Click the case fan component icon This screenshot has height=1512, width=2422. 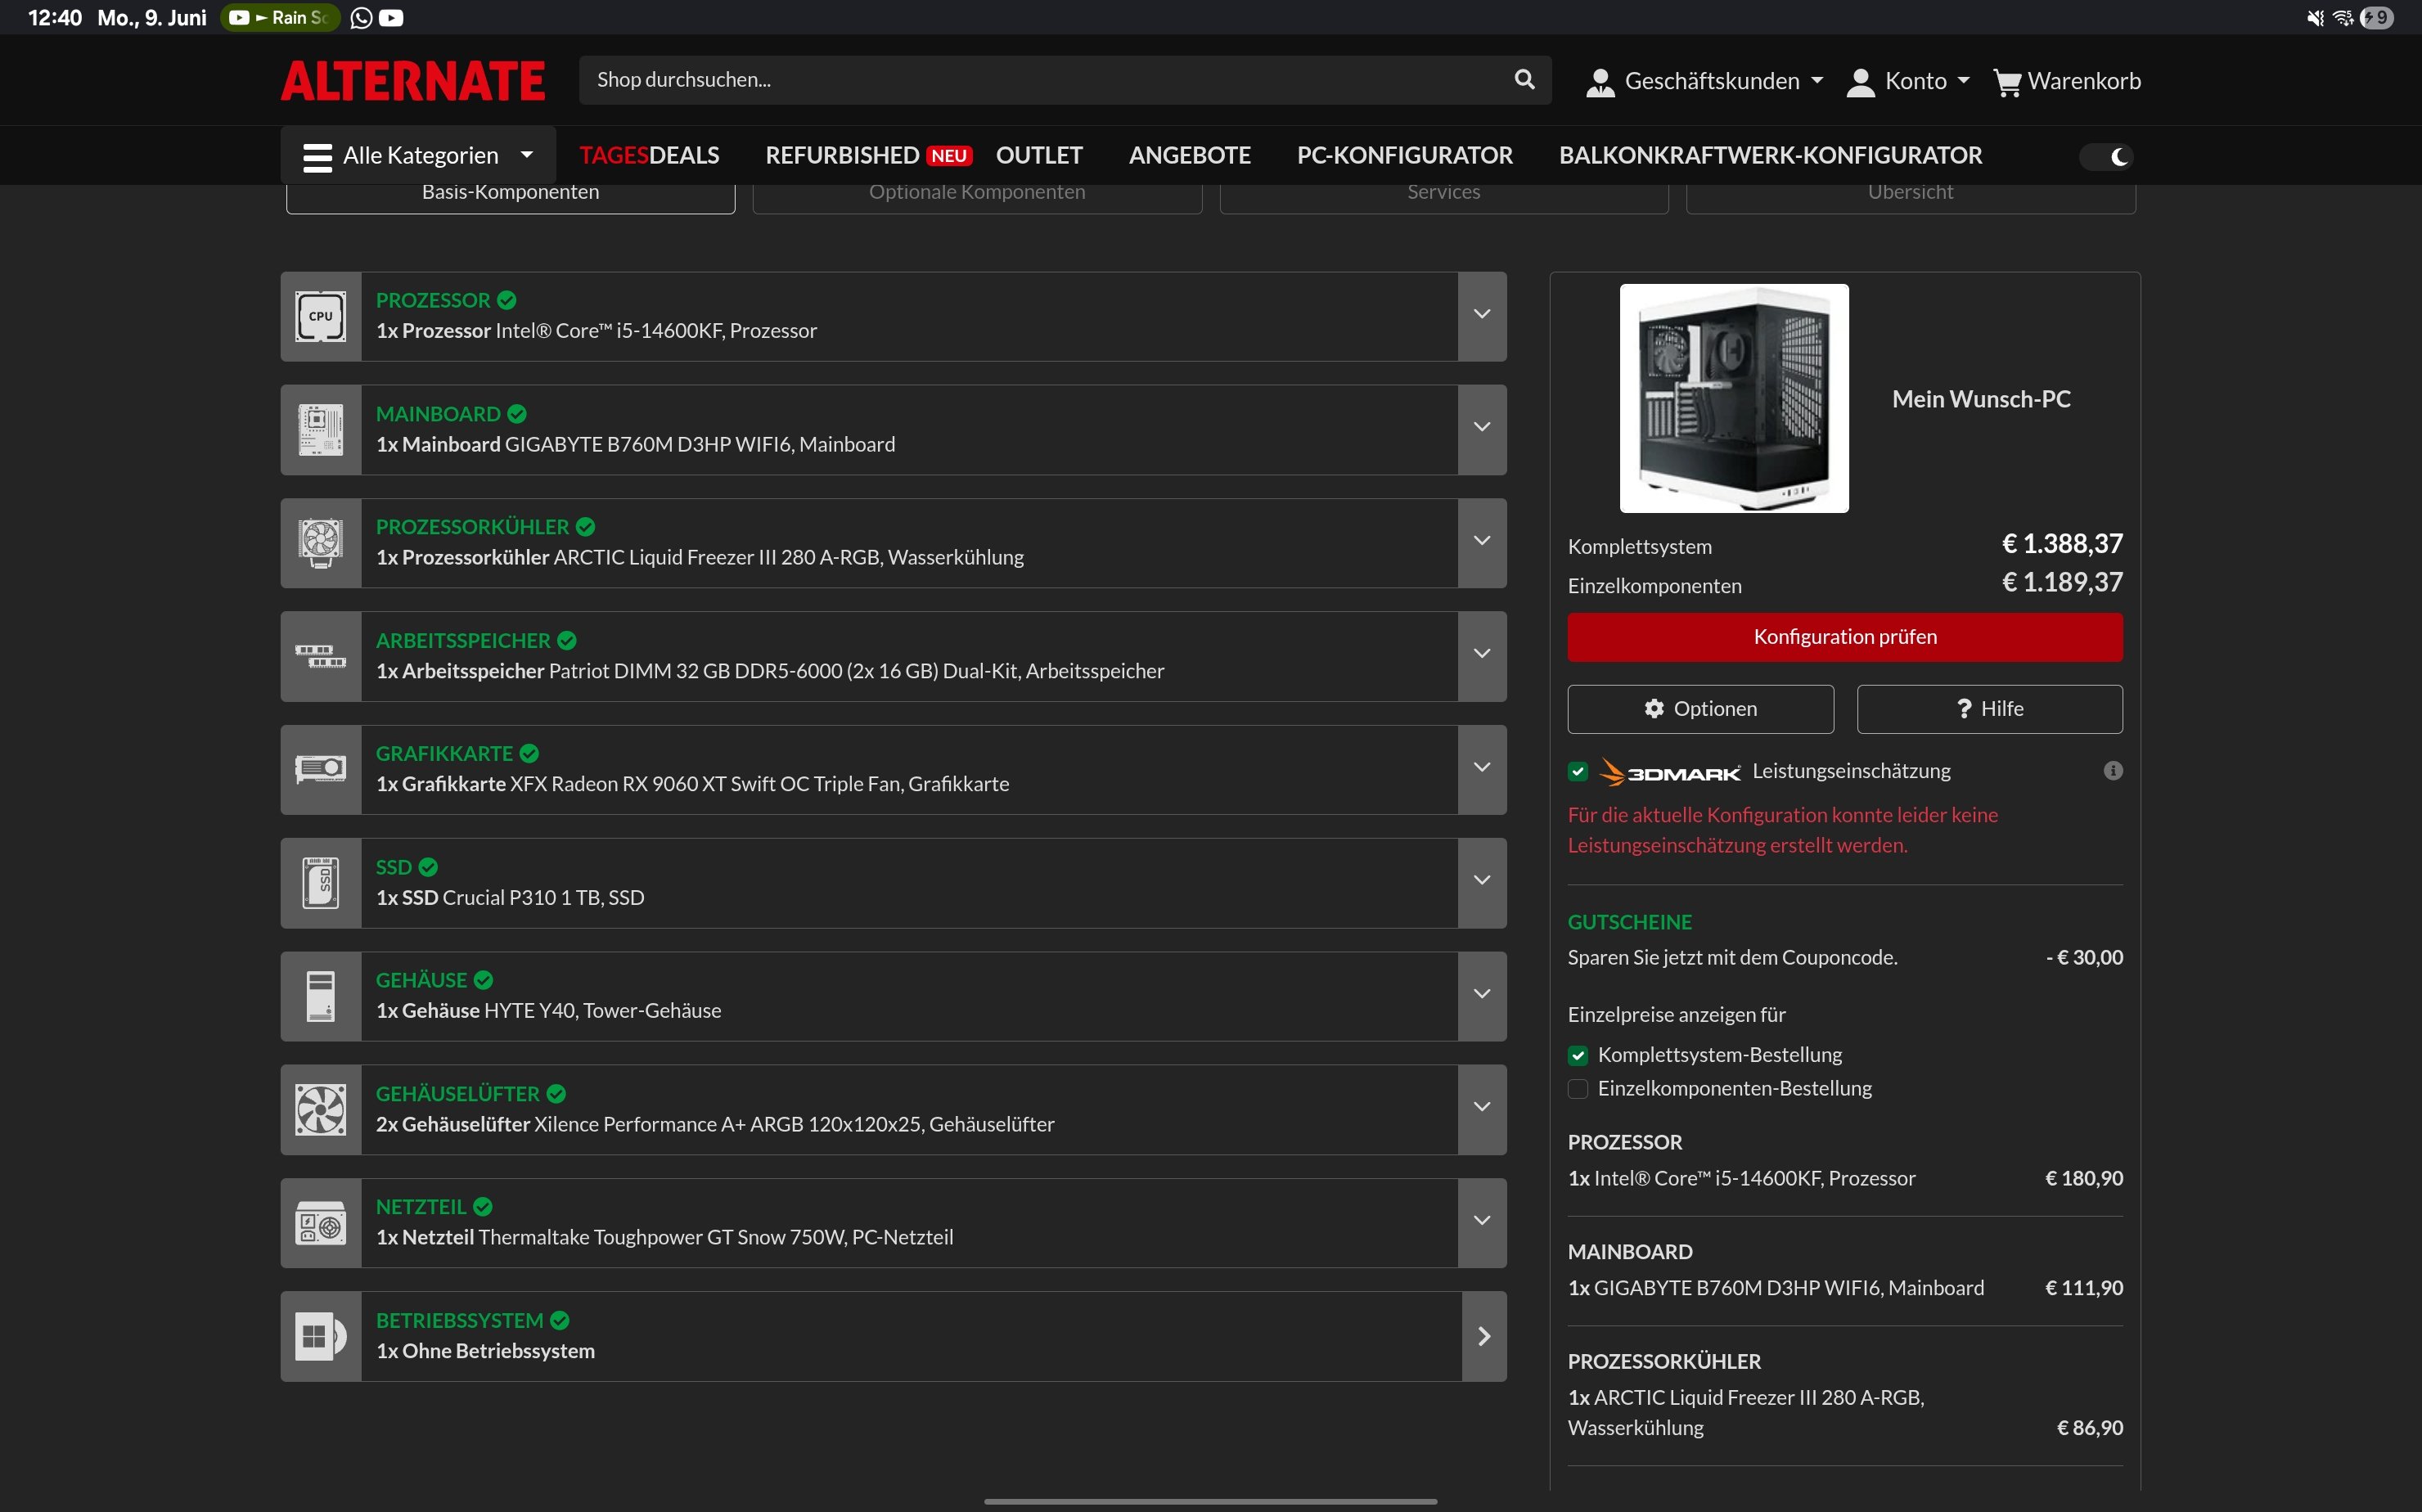click(x=320, y=1109)
